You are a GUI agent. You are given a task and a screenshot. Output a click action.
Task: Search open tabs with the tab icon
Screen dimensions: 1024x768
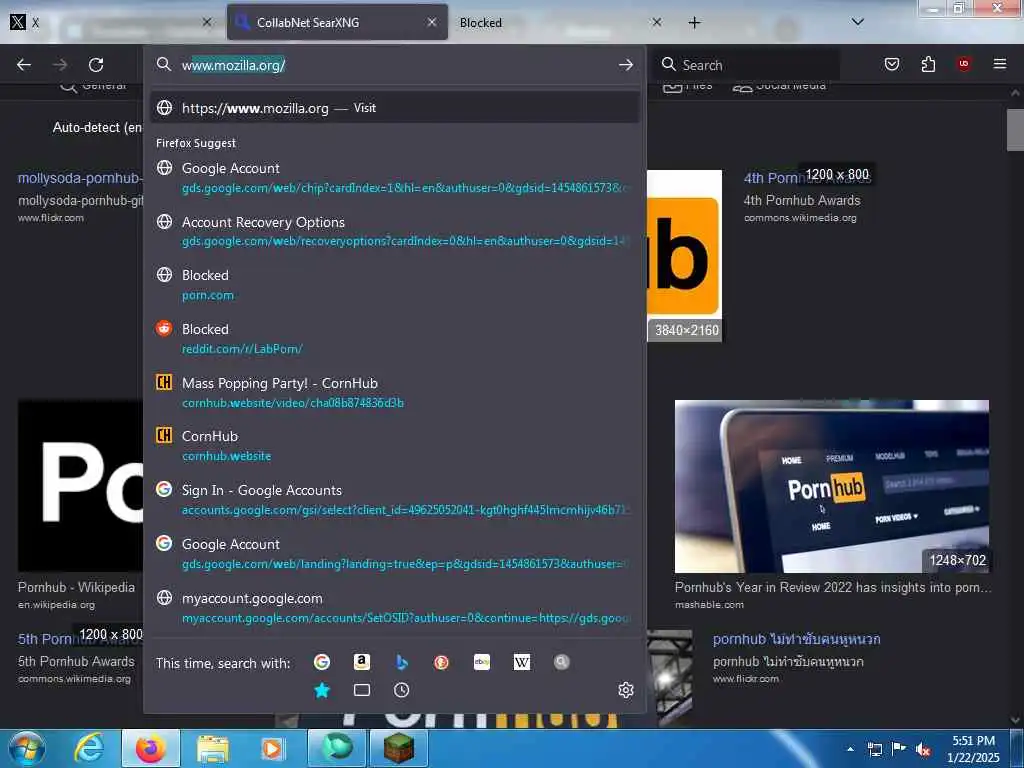[x=362, y=690]
